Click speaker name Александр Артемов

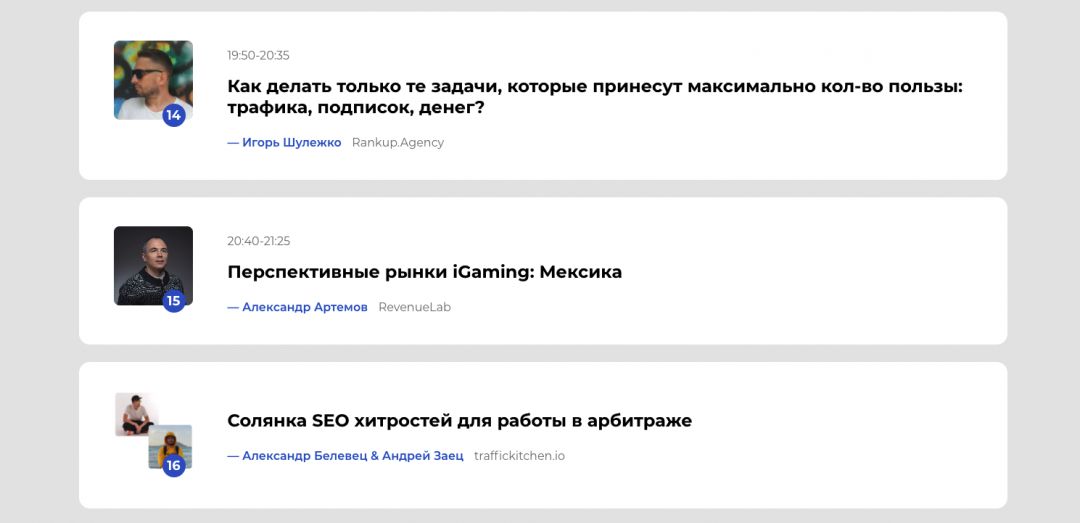(304, 307)
